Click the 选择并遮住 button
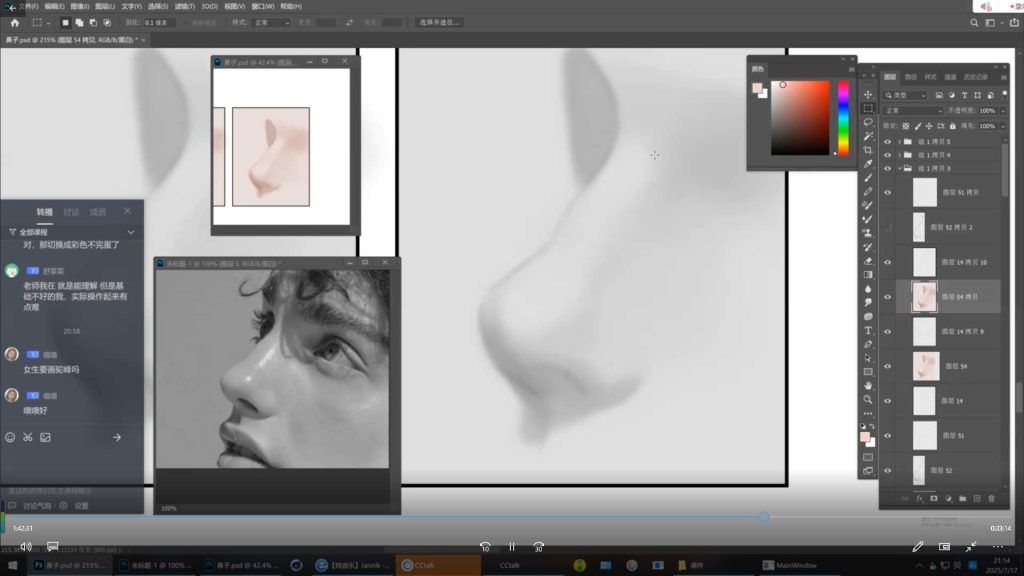The image size is (1024, 576). pyautogui.click(x=437, y=22)
